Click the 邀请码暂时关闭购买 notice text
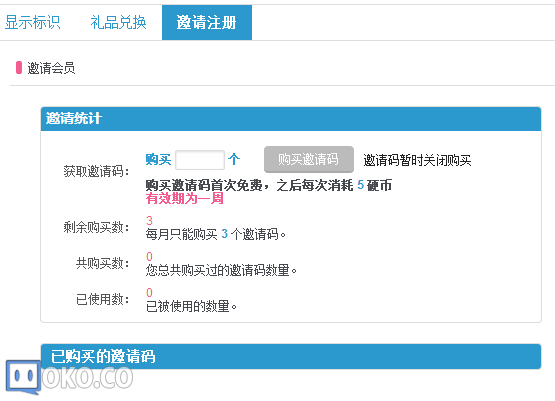Viewport: 555px width, 401px height. coord(417,160)
